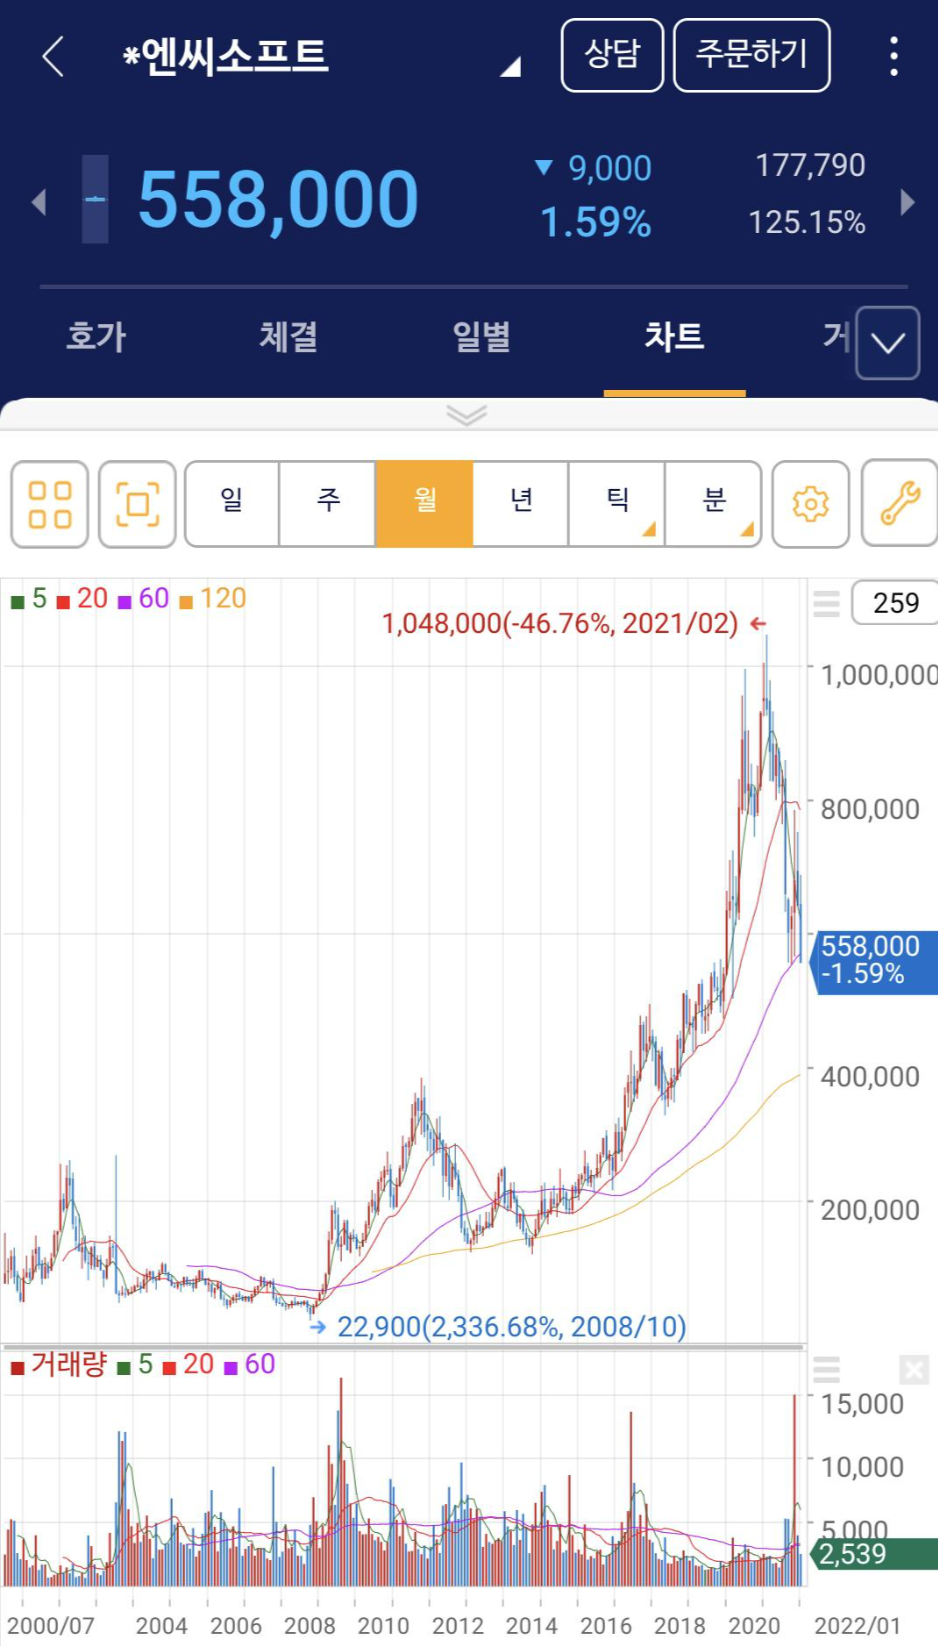Tap the purple 60 moving average legend
Screen dimensions: 938x1646
(144, 599)
